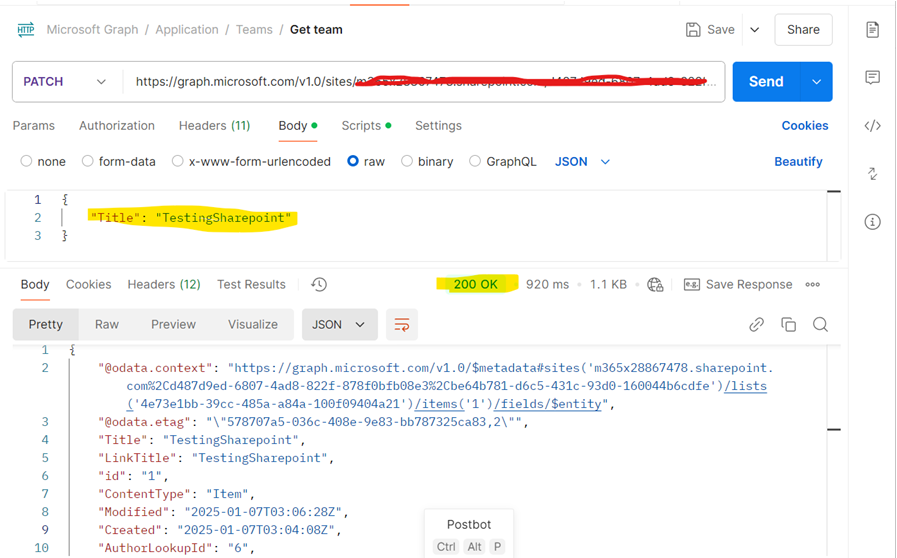Click the request URL input field
This screenshot has width=897, height=558.
[x=424, y=82]
